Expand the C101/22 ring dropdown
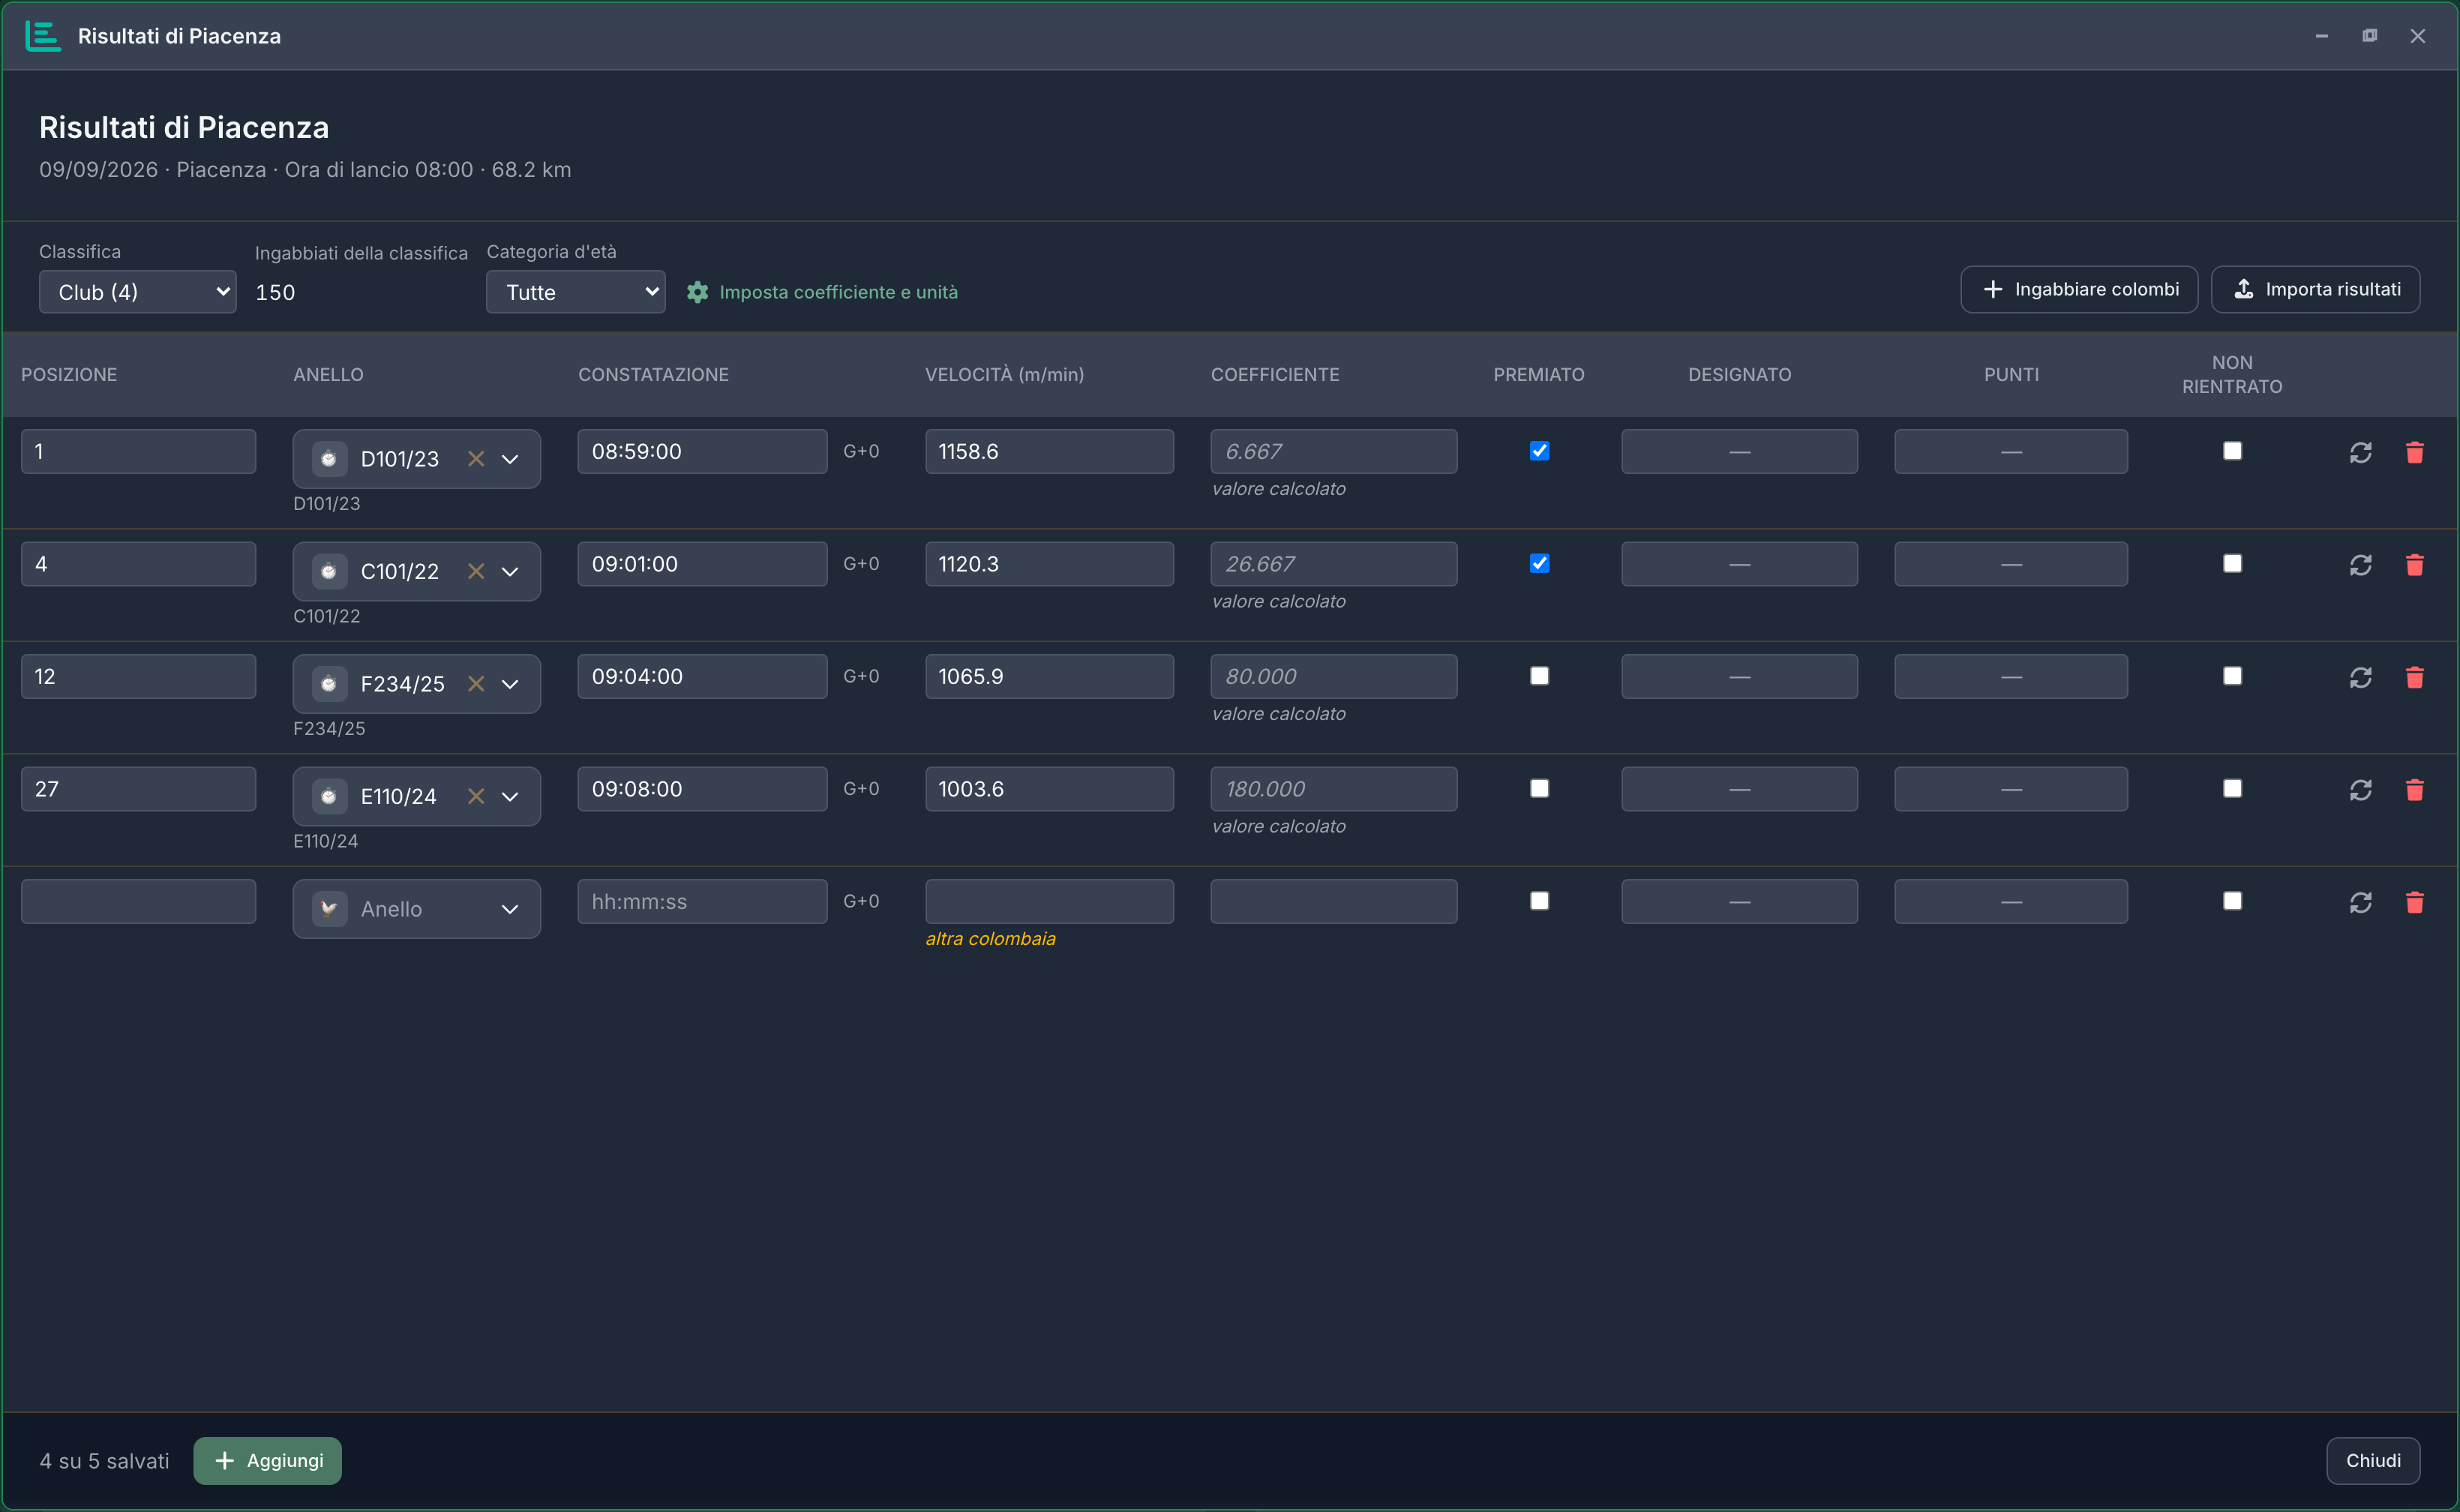The height and width of the screenshot is (1512, 2460). tap(510, 571)
